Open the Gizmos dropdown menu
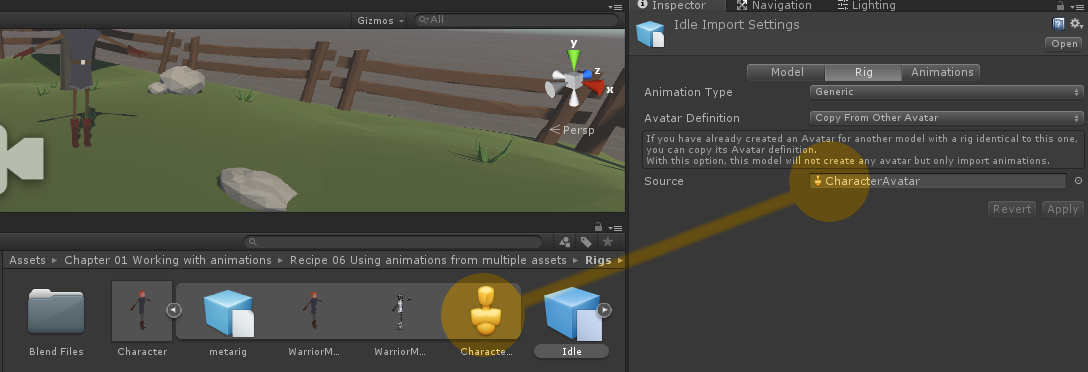Viewport: 1088px width, 372px height. pyautogui.click(x=380, y=20)
